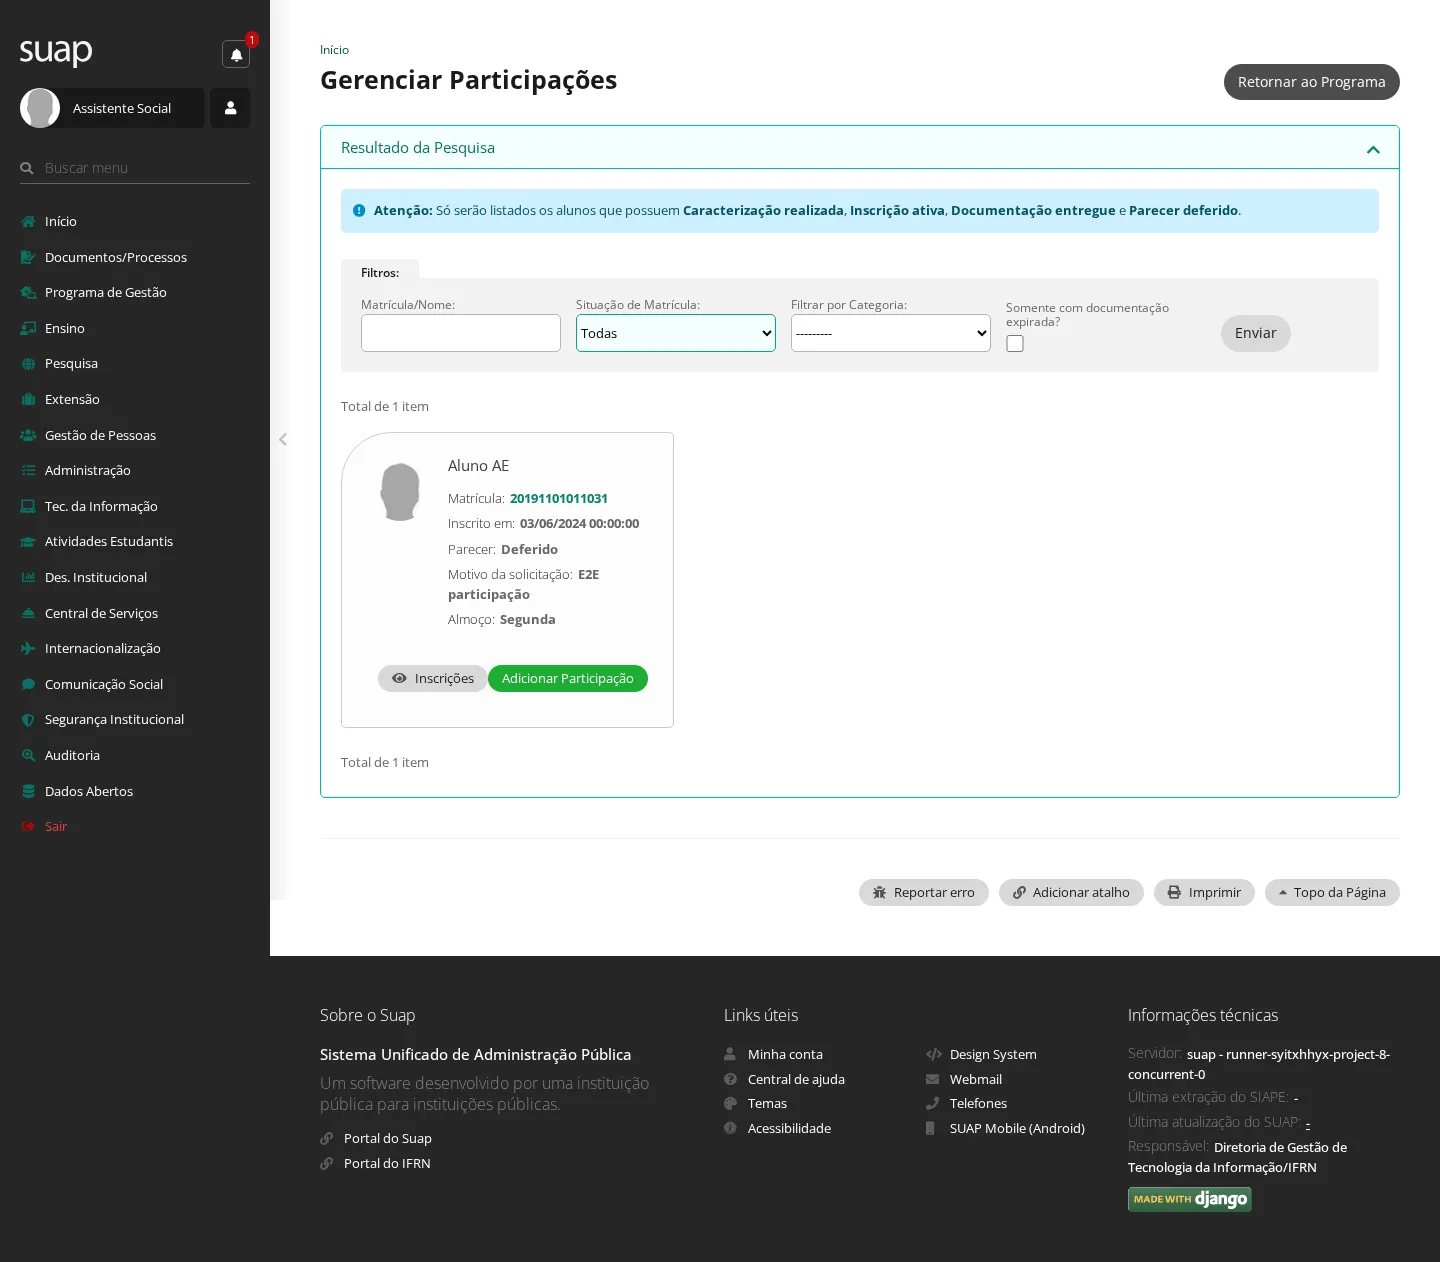Click the Adicionar Participação button
Screen dimensions: 1440x1262
568,678
